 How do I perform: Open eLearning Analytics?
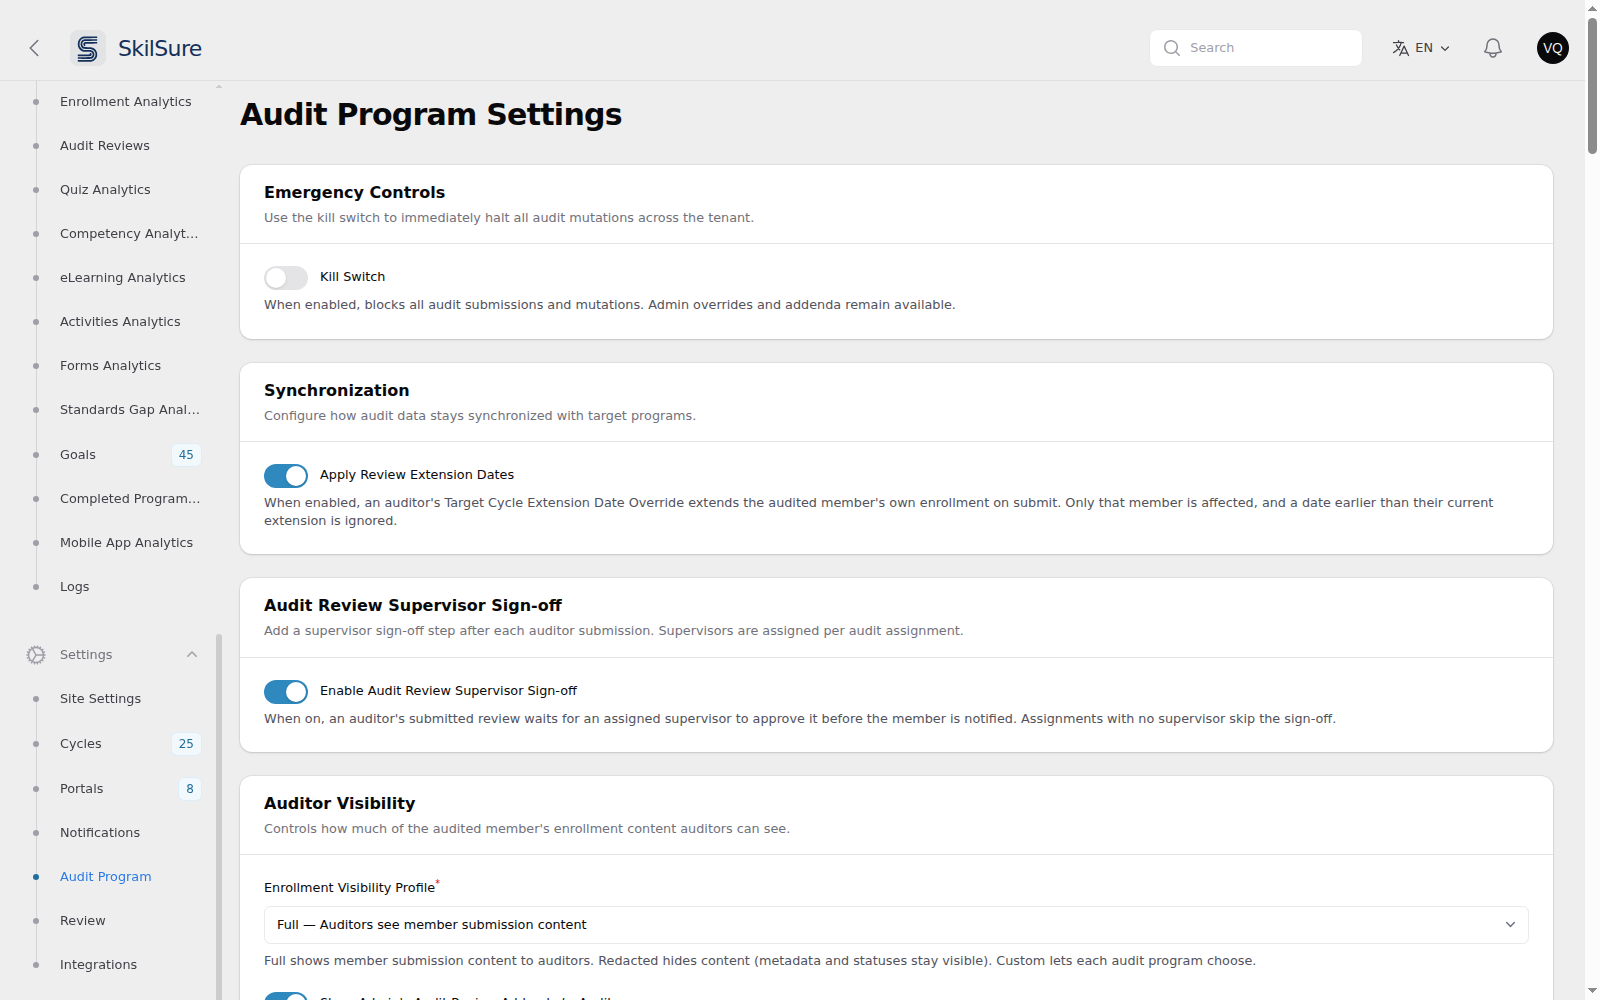coord(123,278)
